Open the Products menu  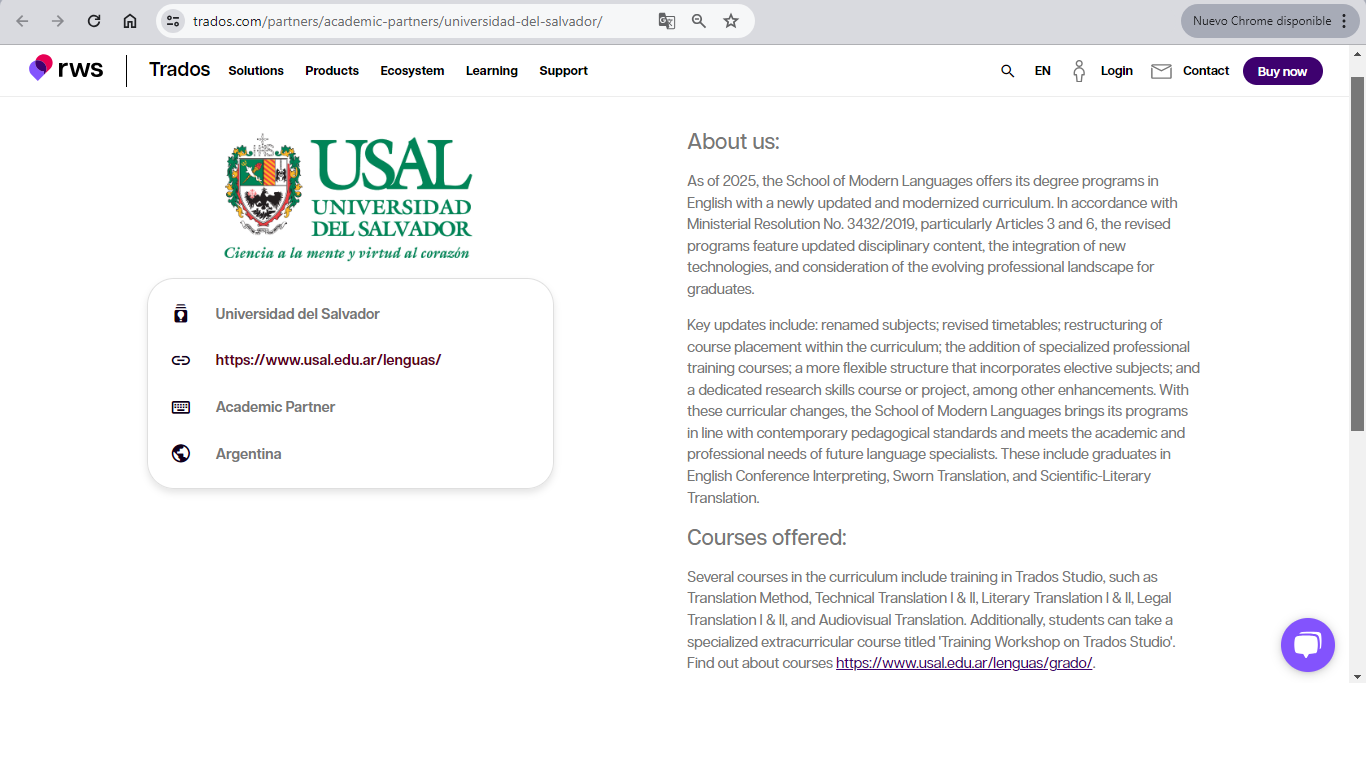(x=332, y=71)
